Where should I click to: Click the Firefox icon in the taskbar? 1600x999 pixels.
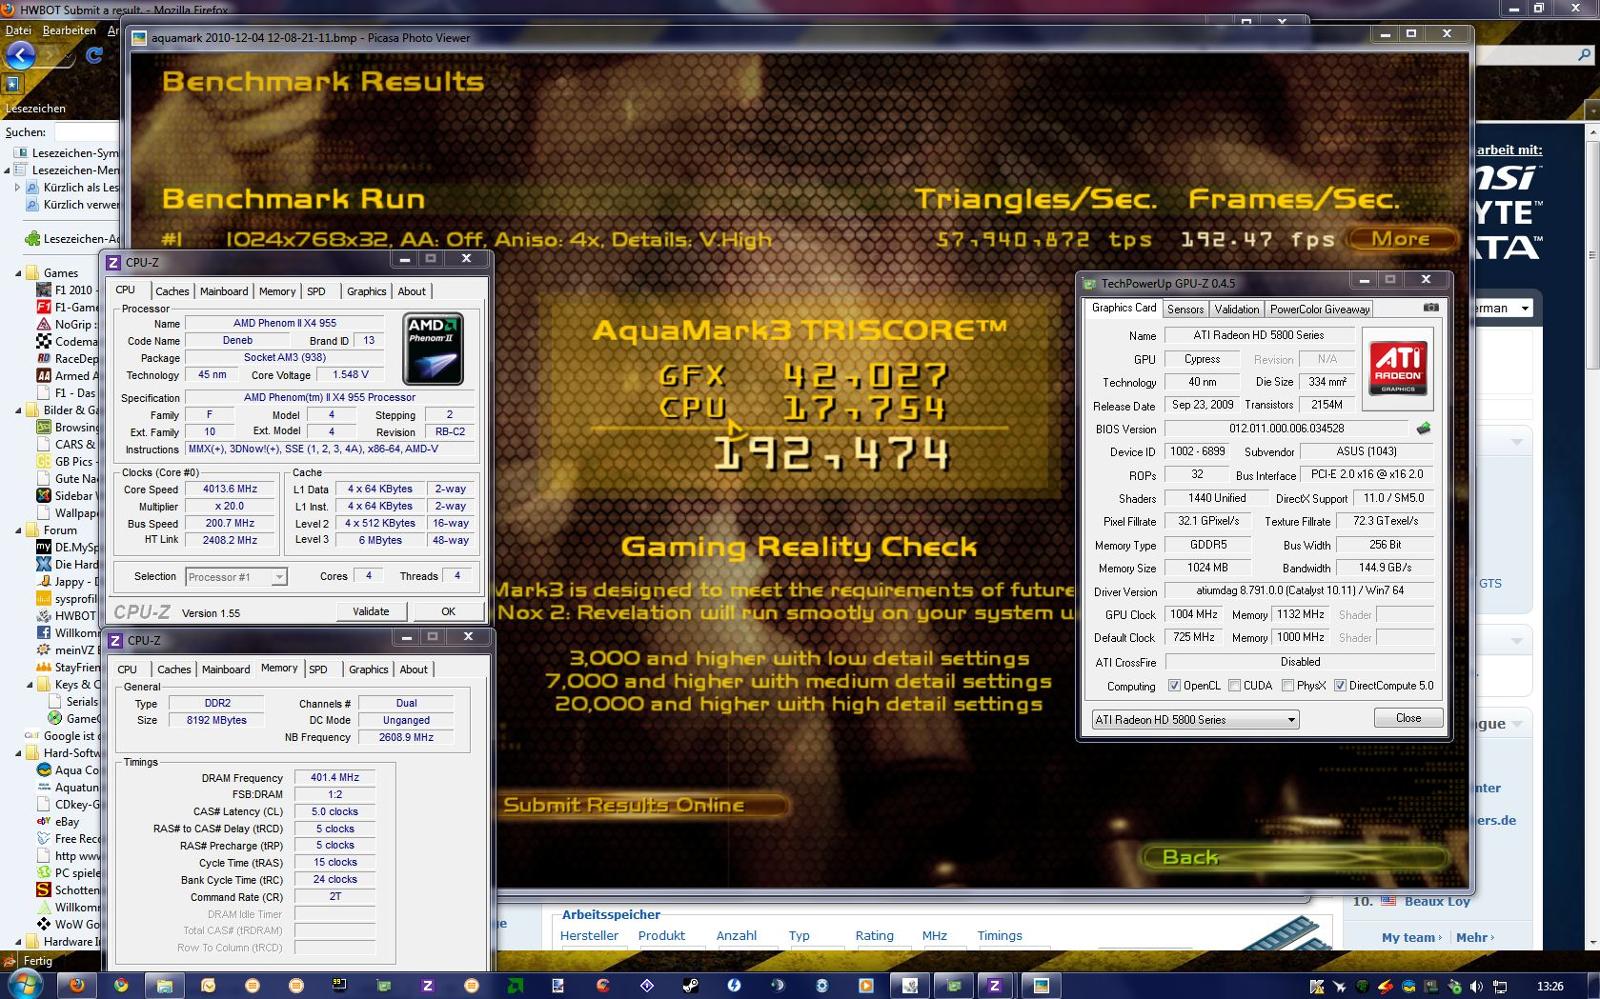click(x=77, y=985)
